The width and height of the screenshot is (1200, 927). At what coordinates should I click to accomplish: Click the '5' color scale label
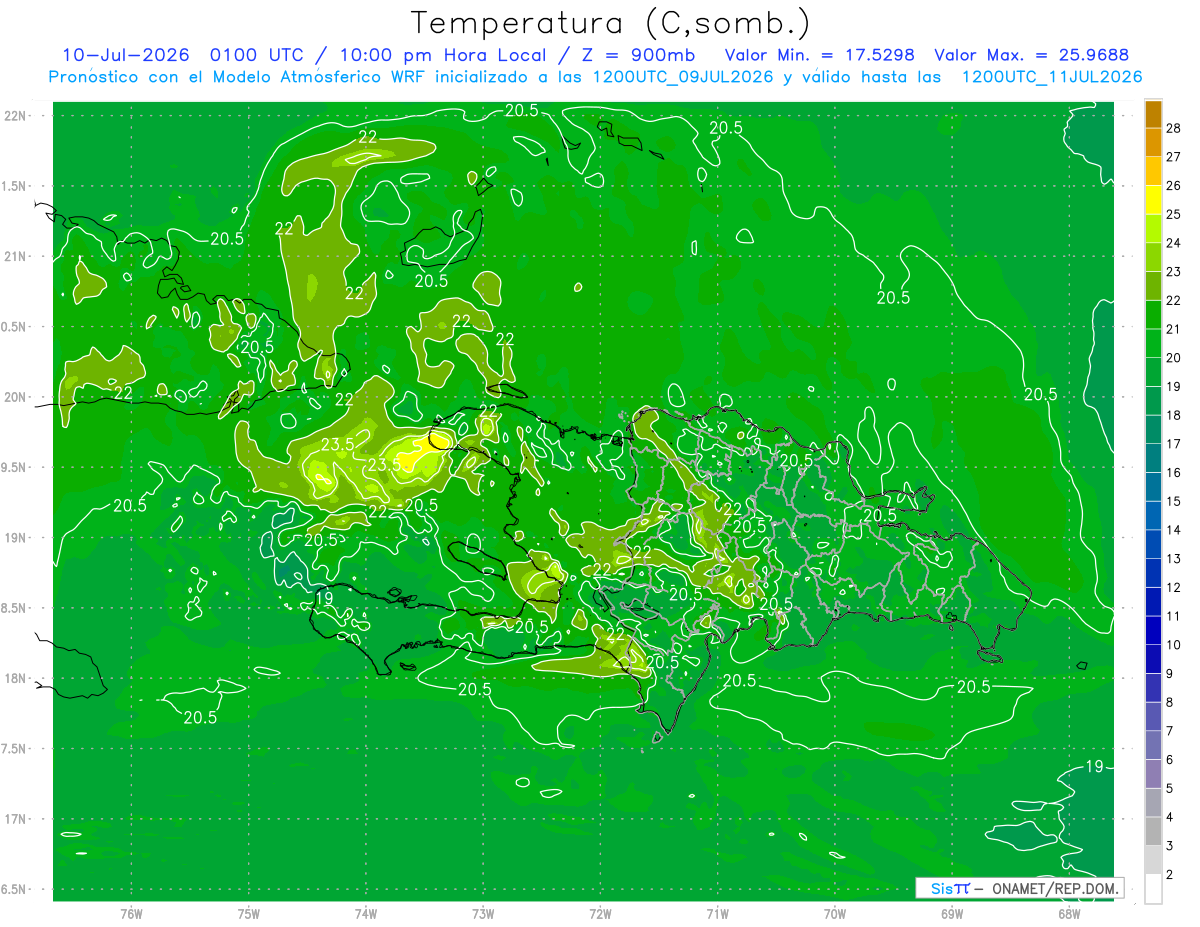[1171, 789]
